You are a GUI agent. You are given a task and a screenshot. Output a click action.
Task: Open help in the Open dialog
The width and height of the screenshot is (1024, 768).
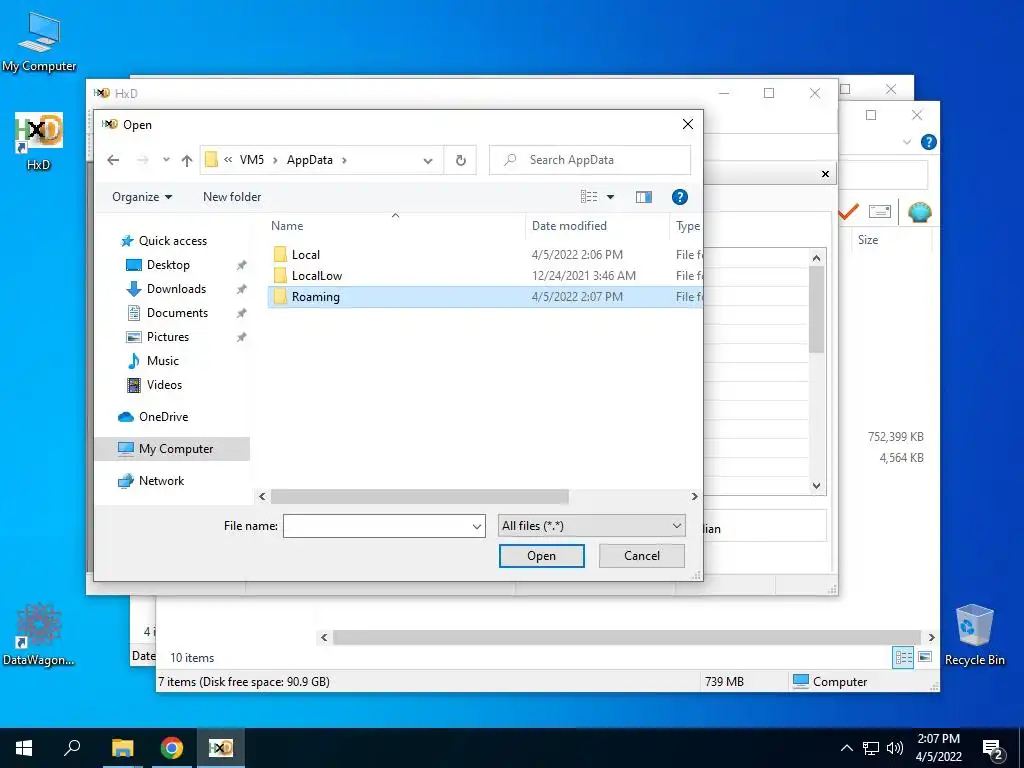point(679,197)
